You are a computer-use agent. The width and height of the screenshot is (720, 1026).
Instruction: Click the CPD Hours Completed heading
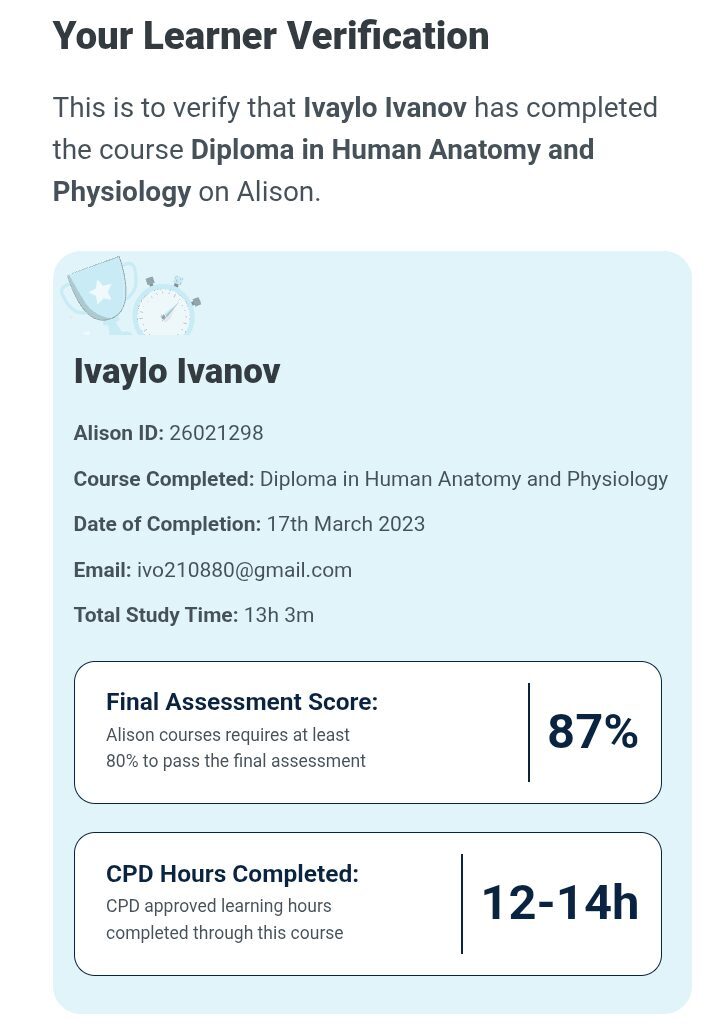tap(232, 873)
